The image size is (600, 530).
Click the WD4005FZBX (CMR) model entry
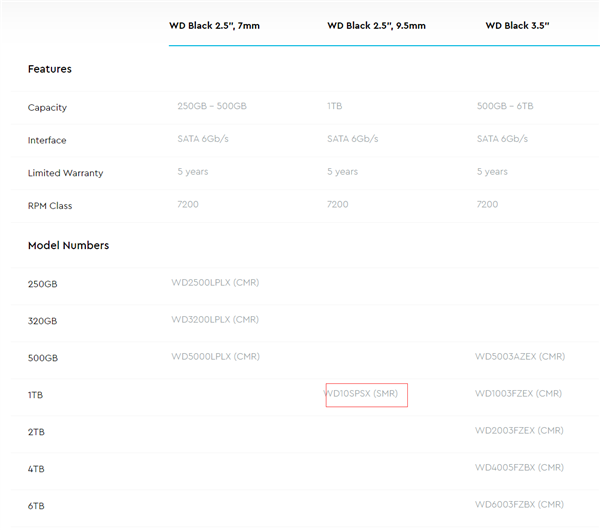(520, 468)
